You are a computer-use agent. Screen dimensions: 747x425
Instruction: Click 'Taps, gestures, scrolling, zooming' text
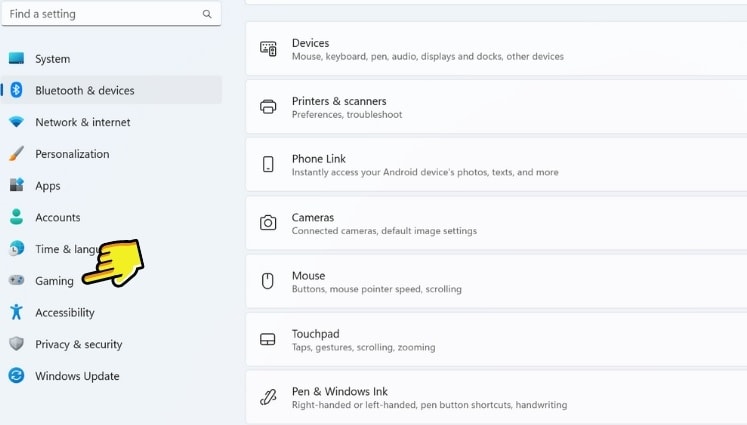click(x=363, y=347)
